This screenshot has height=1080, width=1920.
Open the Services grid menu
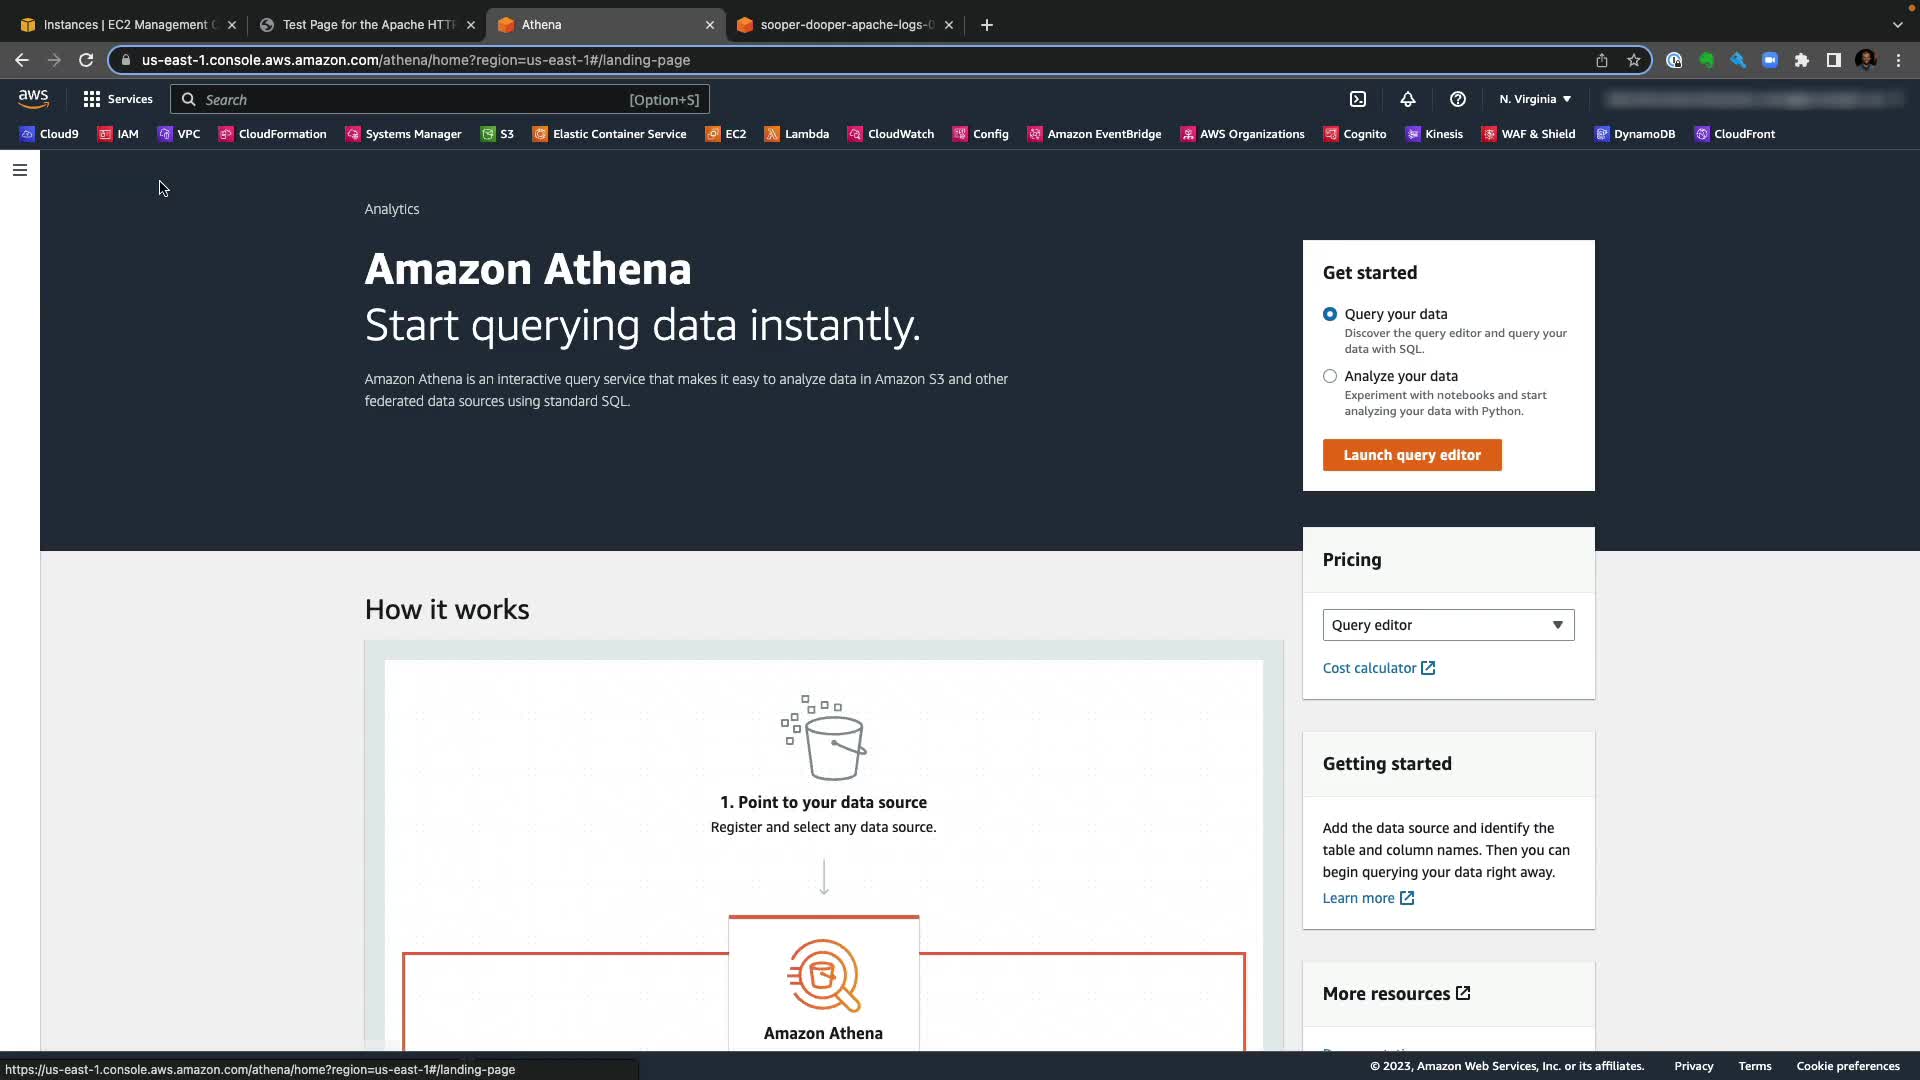118,99
